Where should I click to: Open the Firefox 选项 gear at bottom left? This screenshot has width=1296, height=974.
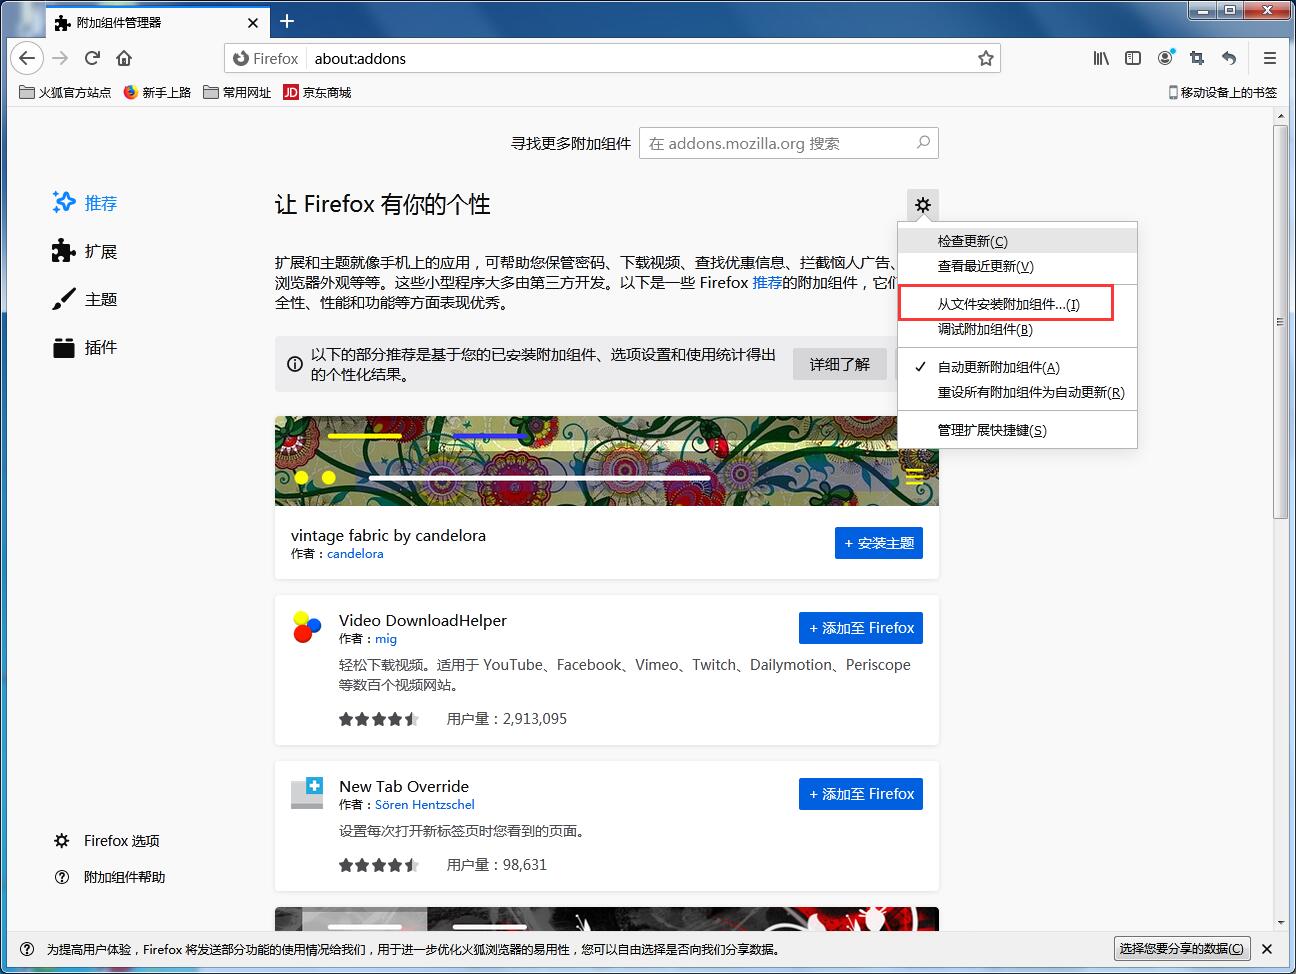pos(62,841)
